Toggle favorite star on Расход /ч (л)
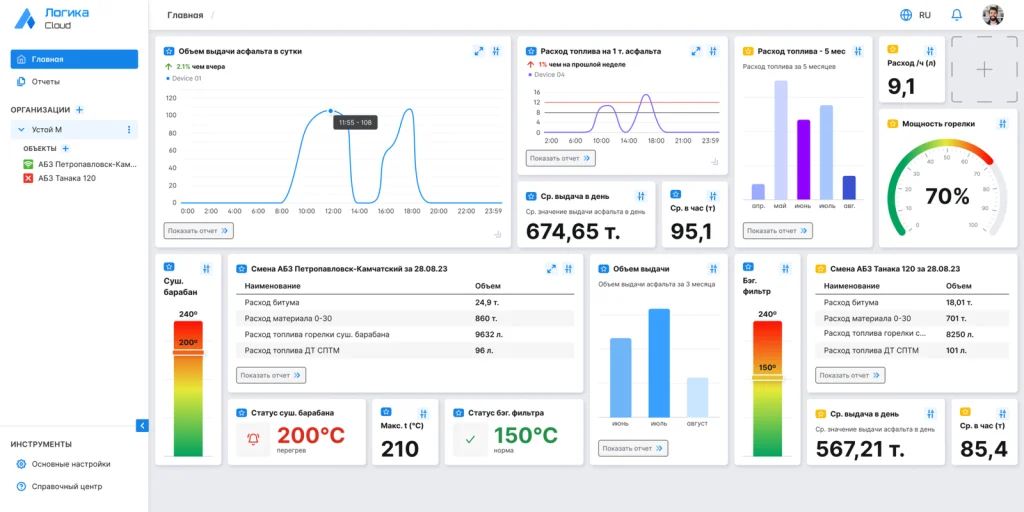This screenshot has height=512, width=1024. [893, 49]
